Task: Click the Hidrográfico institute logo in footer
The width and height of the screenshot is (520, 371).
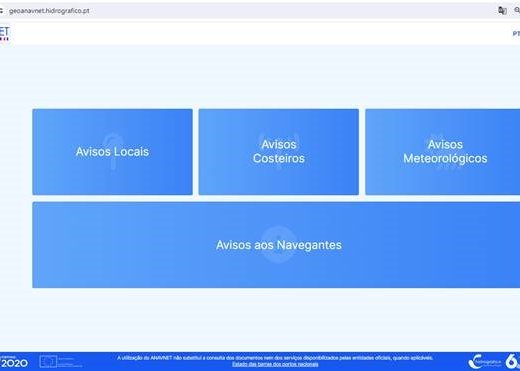Action: click(484, 362)
